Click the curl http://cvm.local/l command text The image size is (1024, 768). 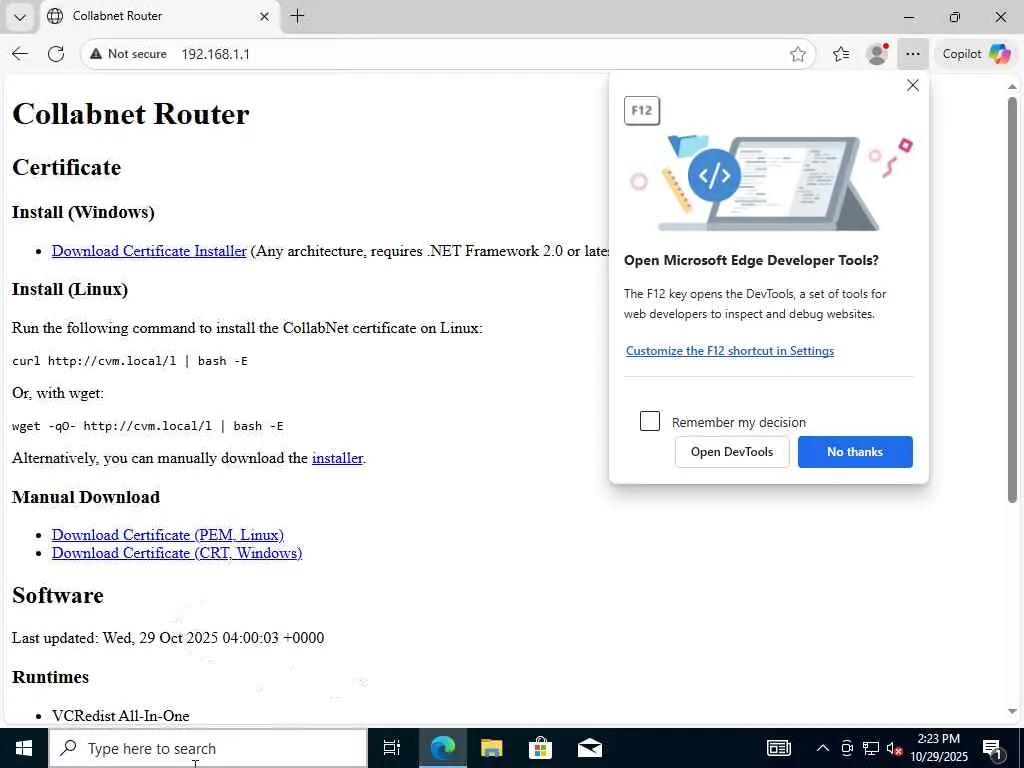[x=129, y=361]
